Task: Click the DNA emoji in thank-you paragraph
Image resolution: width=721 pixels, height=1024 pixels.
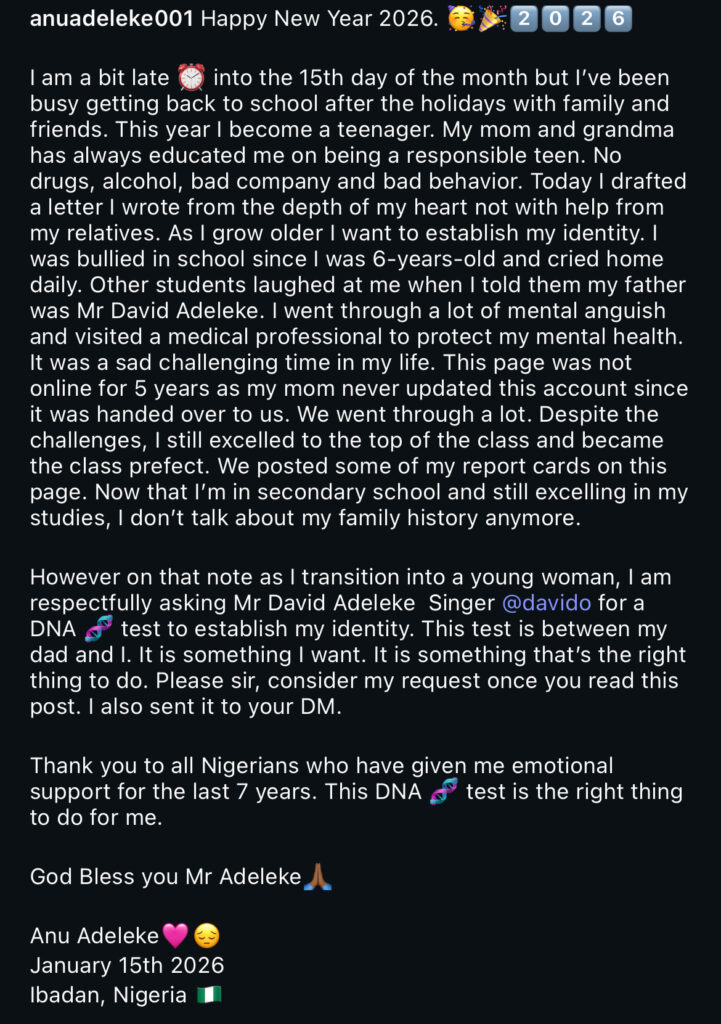Action: click(443, 793)
